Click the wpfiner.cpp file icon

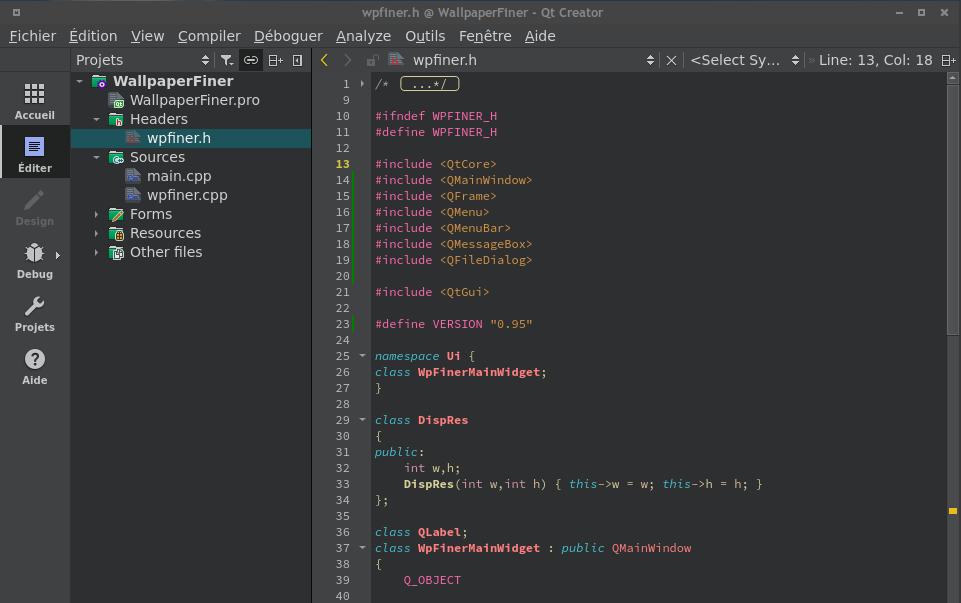133,195
